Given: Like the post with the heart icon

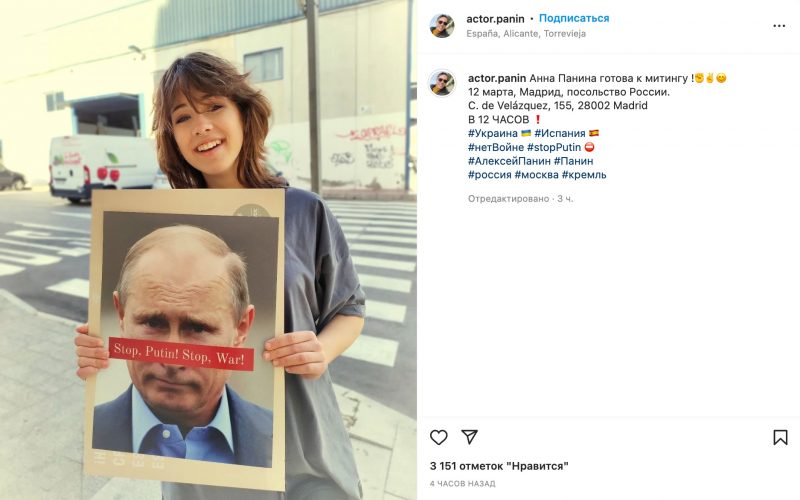Looking at the screenshot, I should tap(438, 437).
